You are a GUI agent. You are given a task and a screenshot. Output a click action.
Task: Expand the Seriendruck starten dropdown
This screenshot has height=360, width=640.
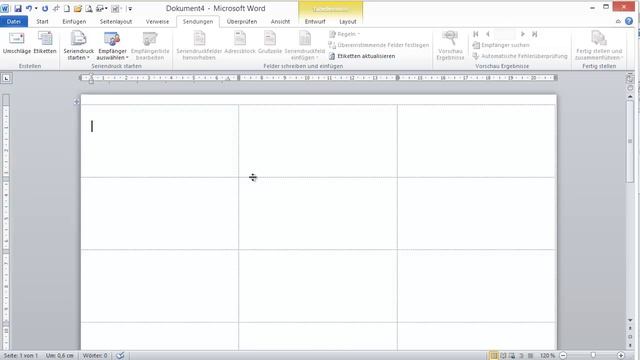(78, 46)
